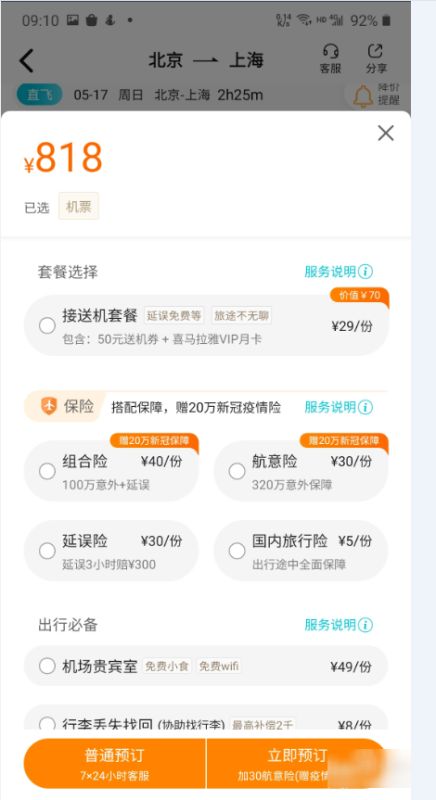Tap the orange 保险 shield icon

point(49,406)
